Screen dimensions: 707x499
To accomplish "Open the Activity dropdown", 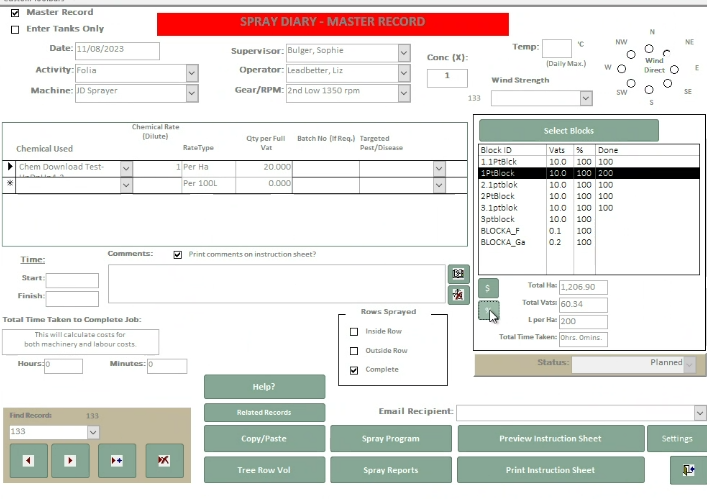I will tap(192, 73).
